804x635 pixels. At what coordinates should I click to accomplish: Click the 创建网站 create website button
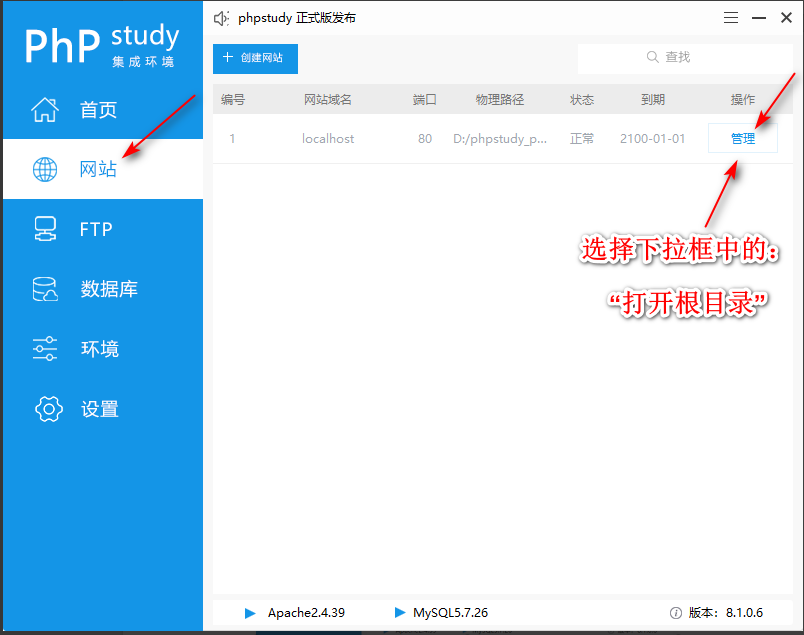255,58
